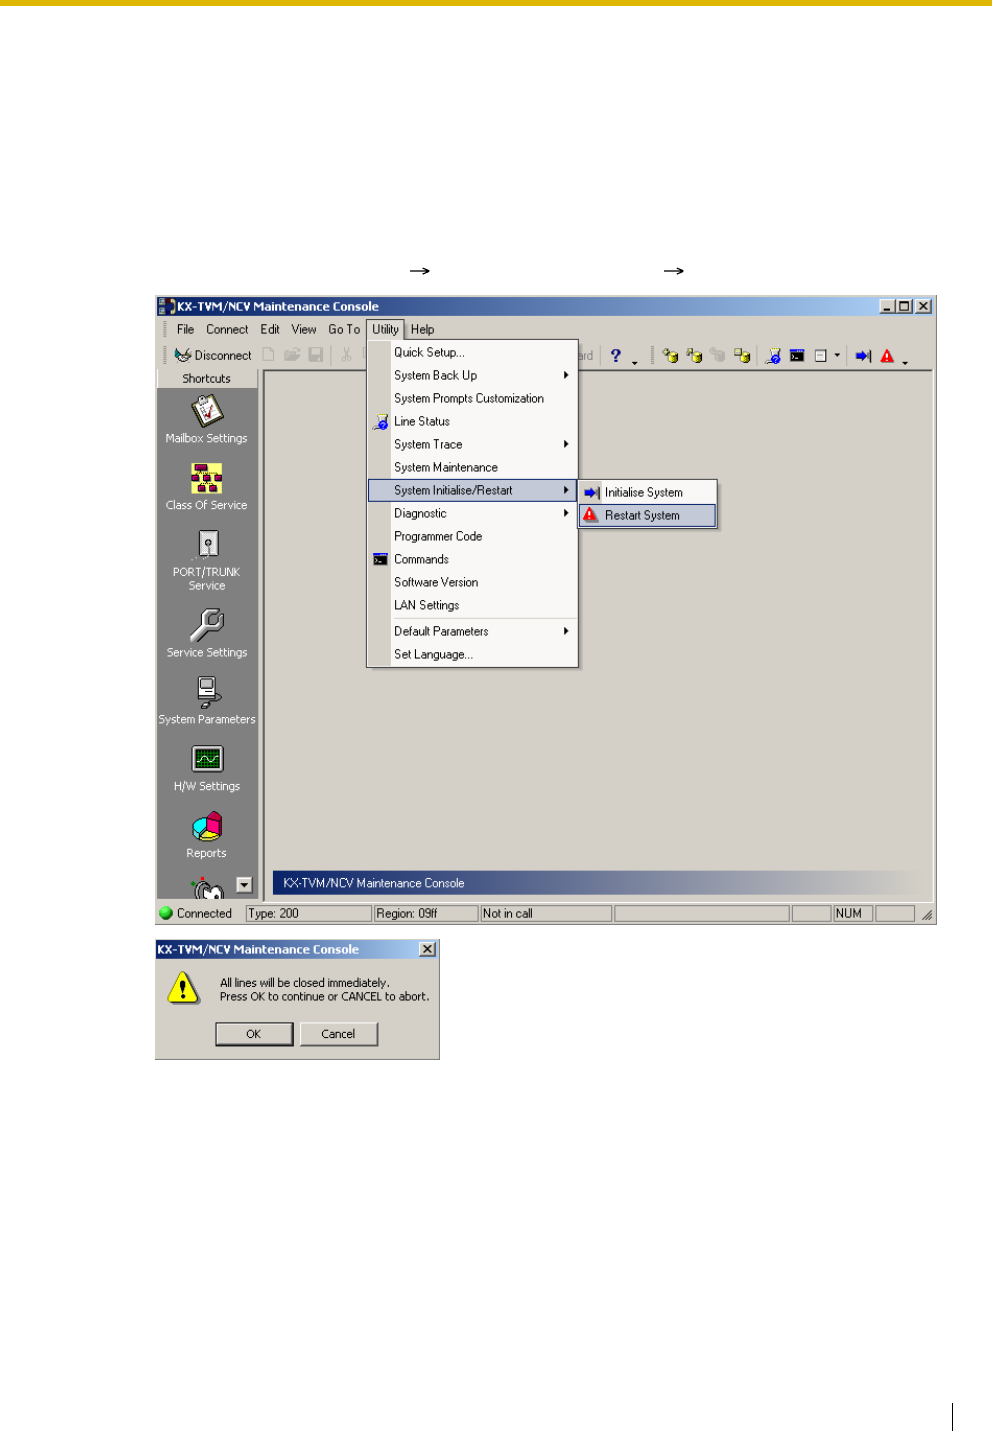
Task: Select LAN Settings entry
Action: point(472,605)
